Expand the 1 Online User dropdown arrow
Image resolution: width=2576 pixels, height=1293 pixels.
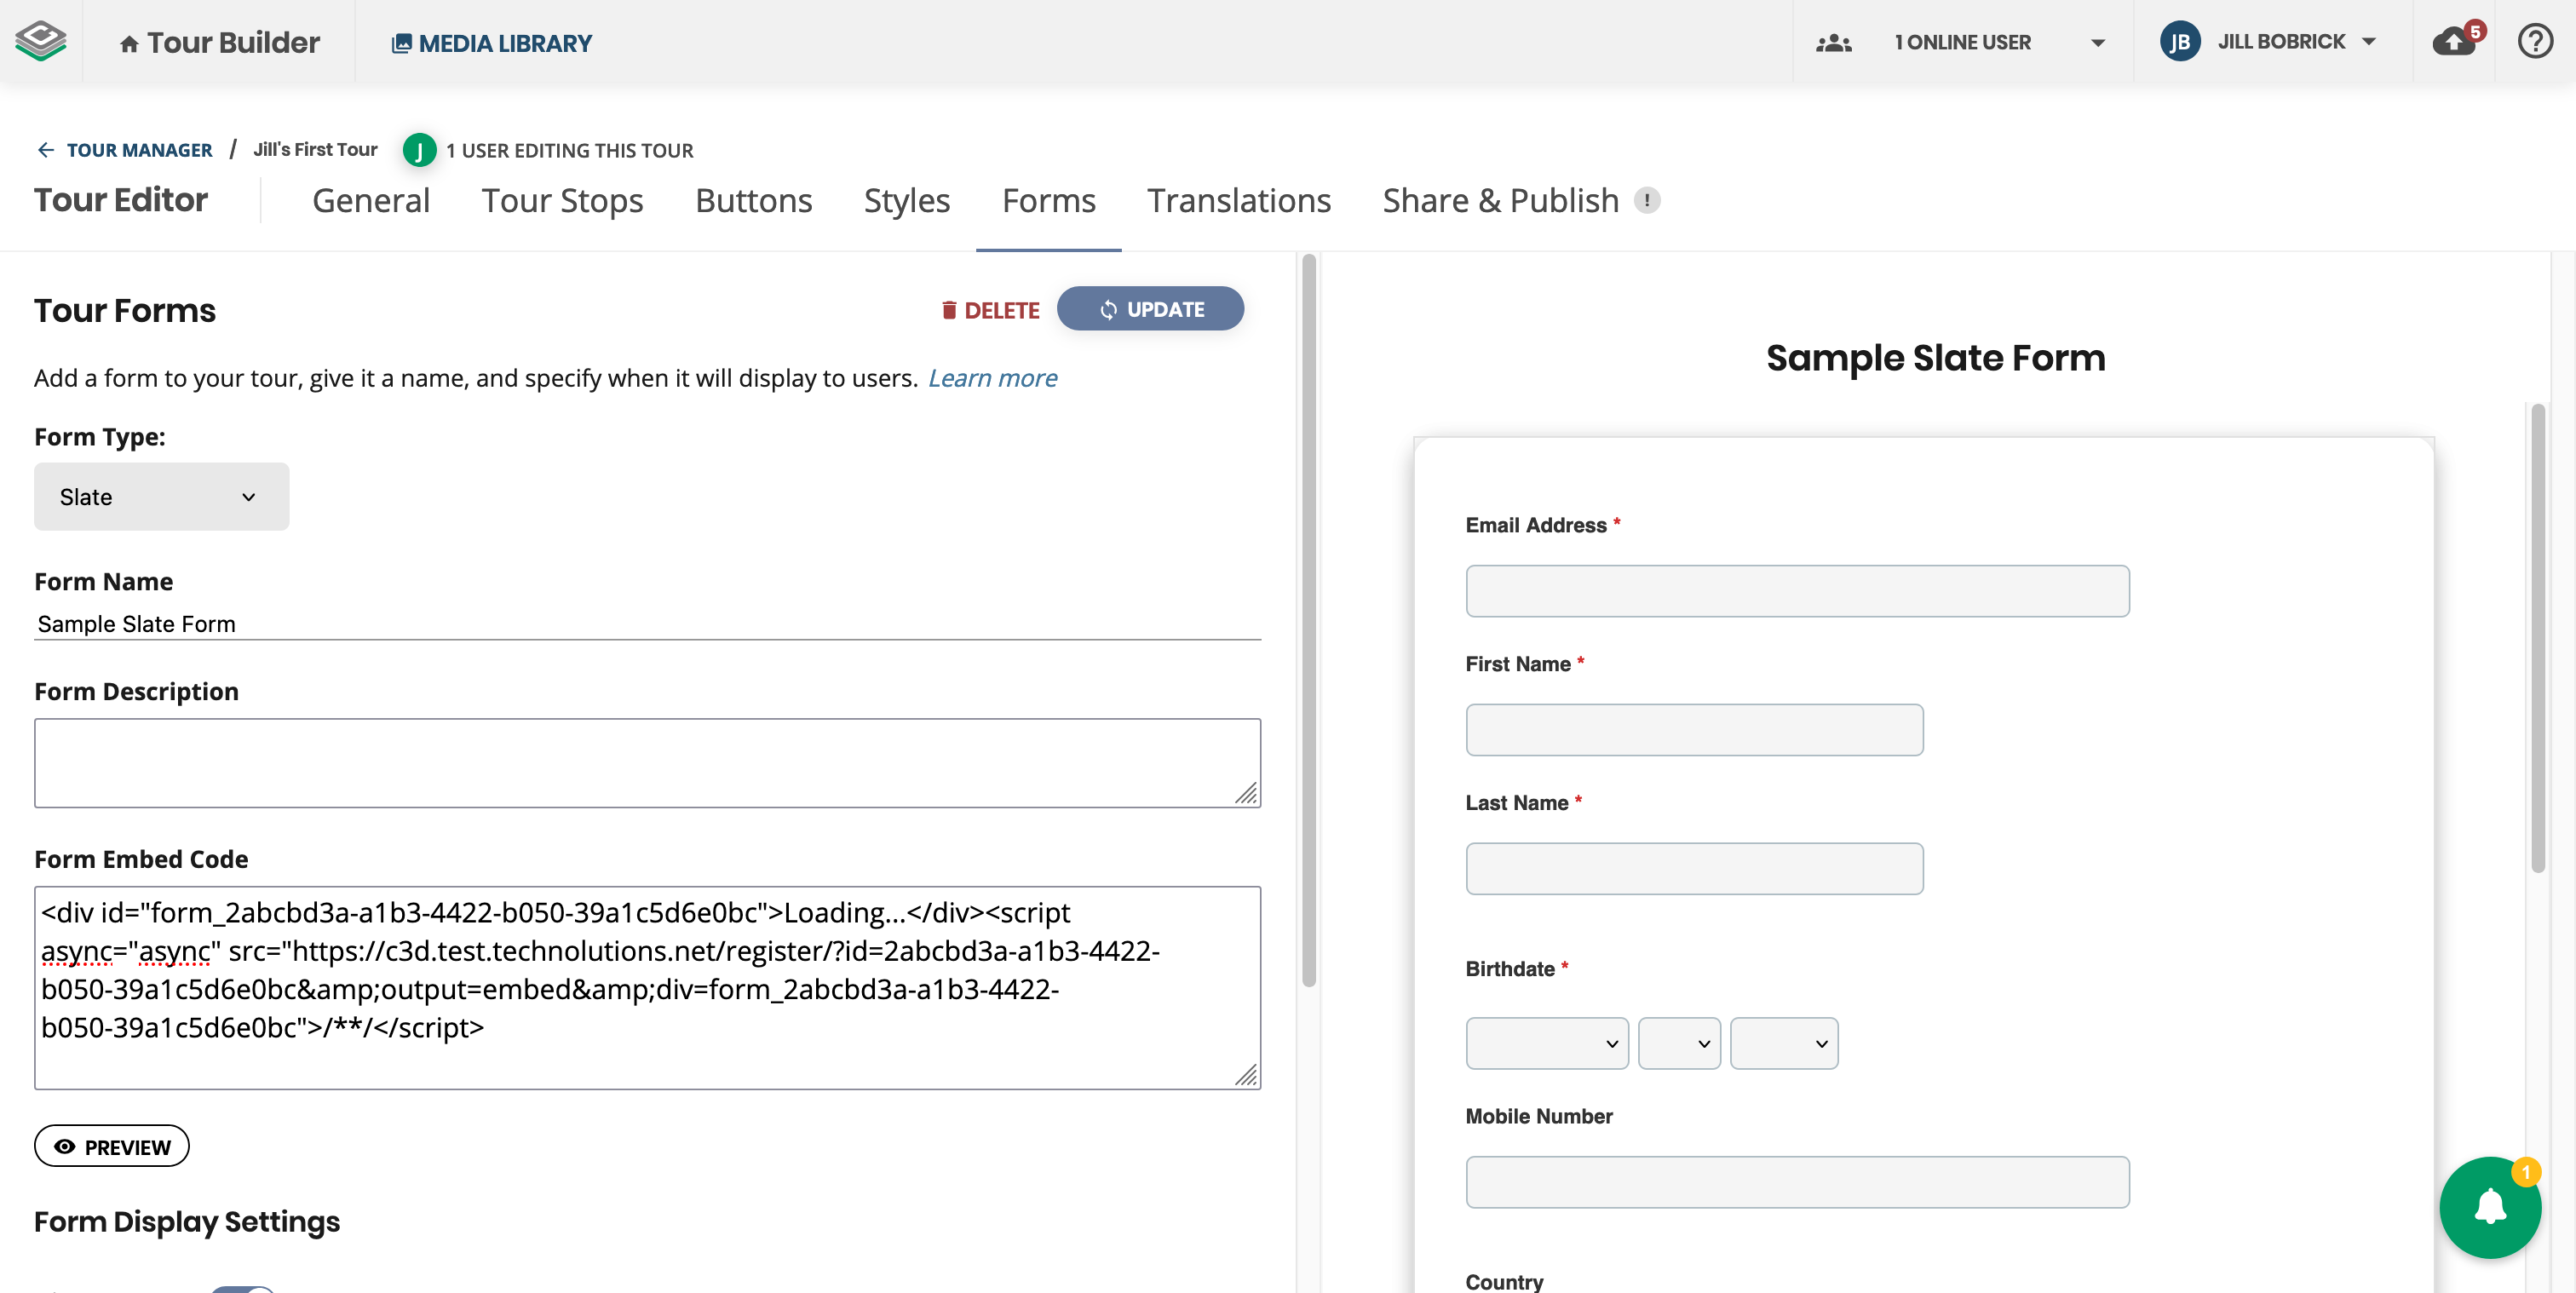tap(2098, 43)
